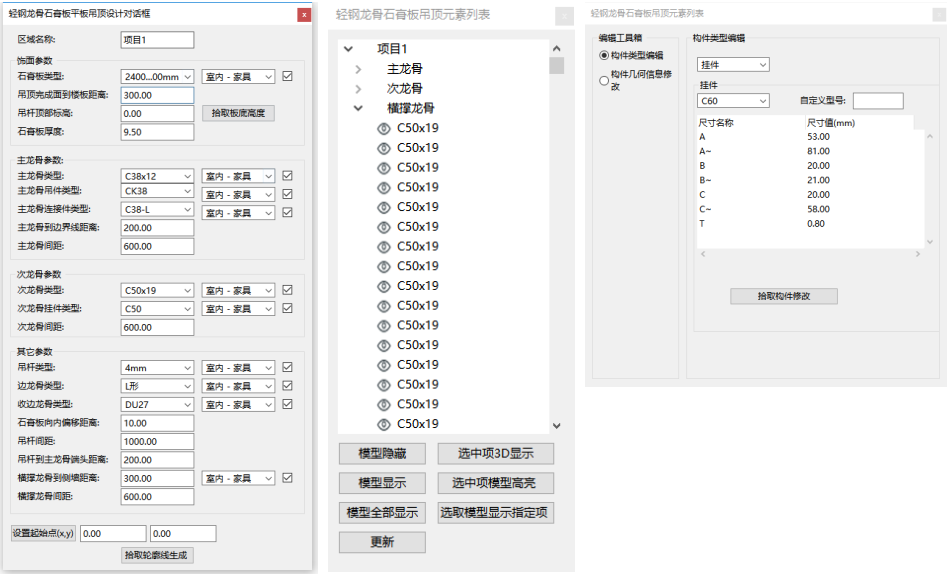Click the 吊杆间距 1000.00 input field
The height and width of the screenshot is (574, 950).
click(157, 441)
